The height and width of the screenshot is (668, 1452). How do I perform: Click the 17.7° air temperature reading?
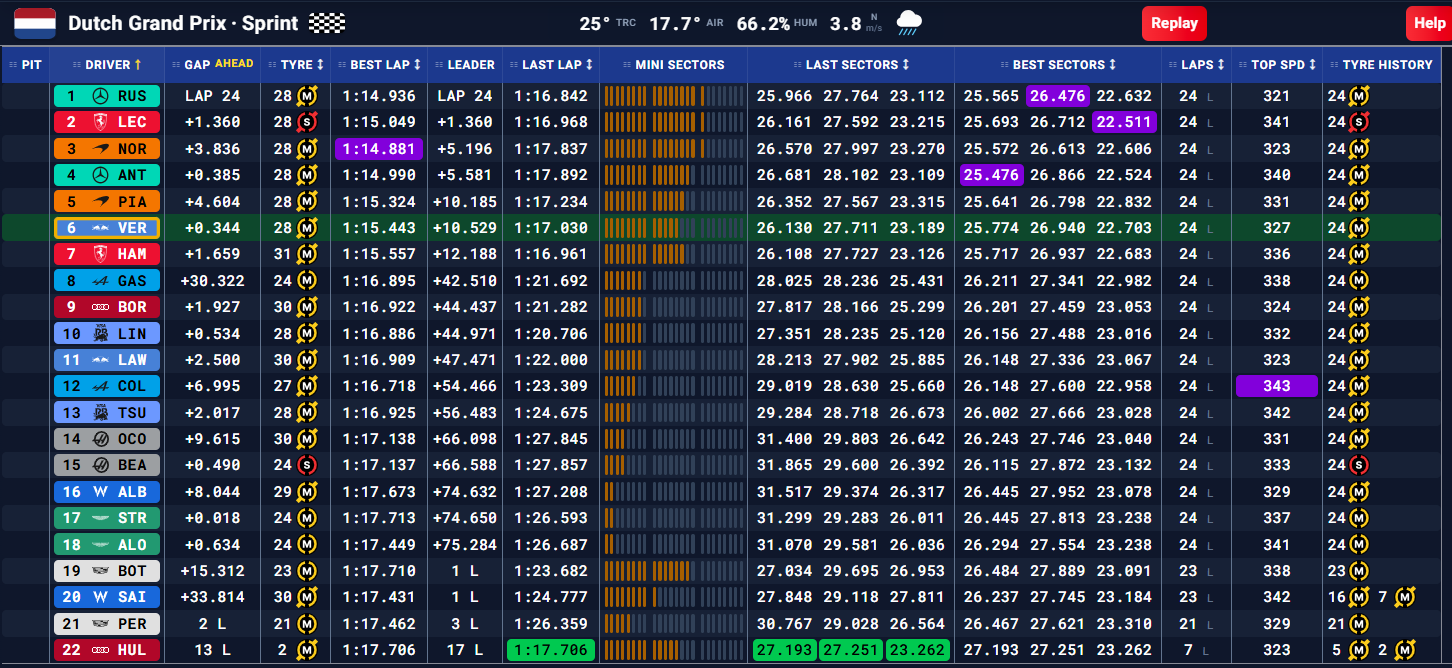[x=674, y=23]
